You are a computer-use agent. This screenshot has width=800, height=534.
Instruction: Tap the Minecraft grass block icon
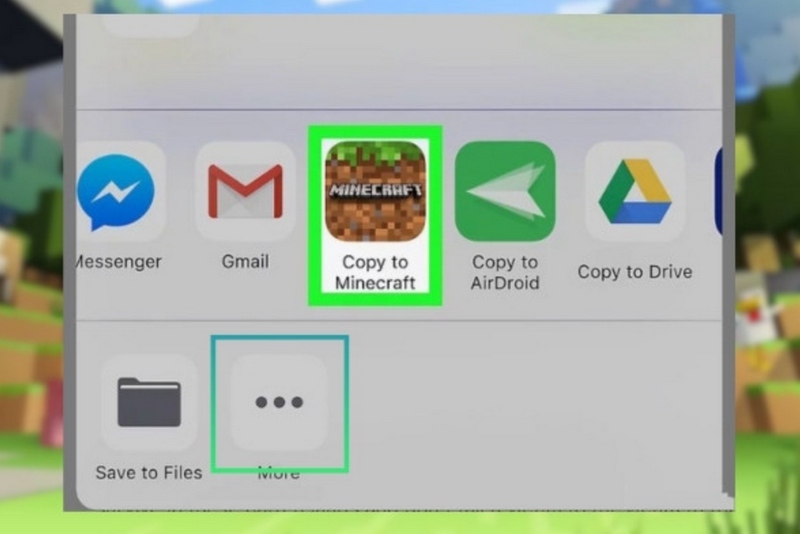pos(375,190)
